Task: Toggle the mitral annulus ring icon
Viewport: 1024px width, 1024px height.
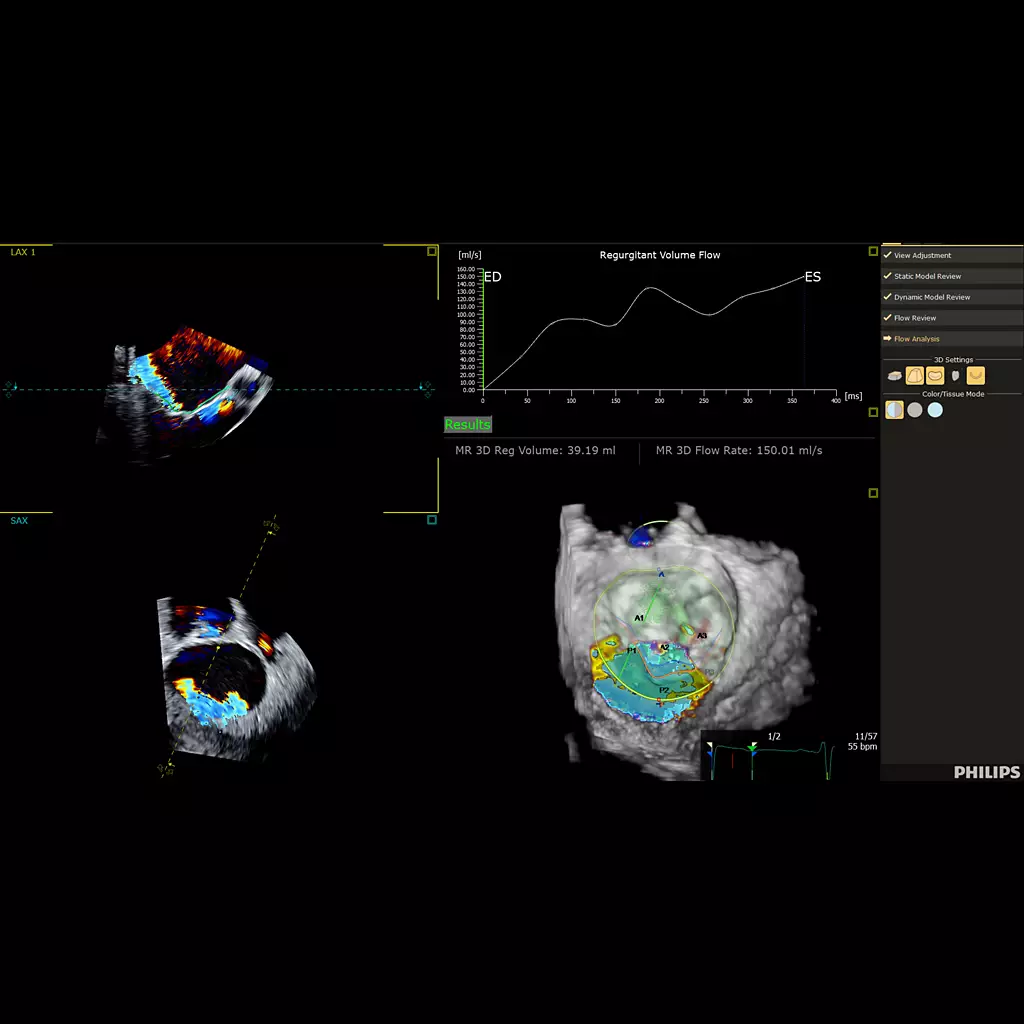Action: point(935,376)
